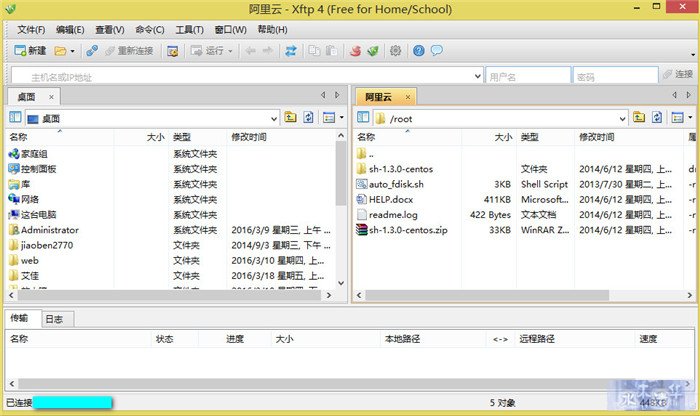Select the file readme.log

pyautogui.click(x=393, y=215)
